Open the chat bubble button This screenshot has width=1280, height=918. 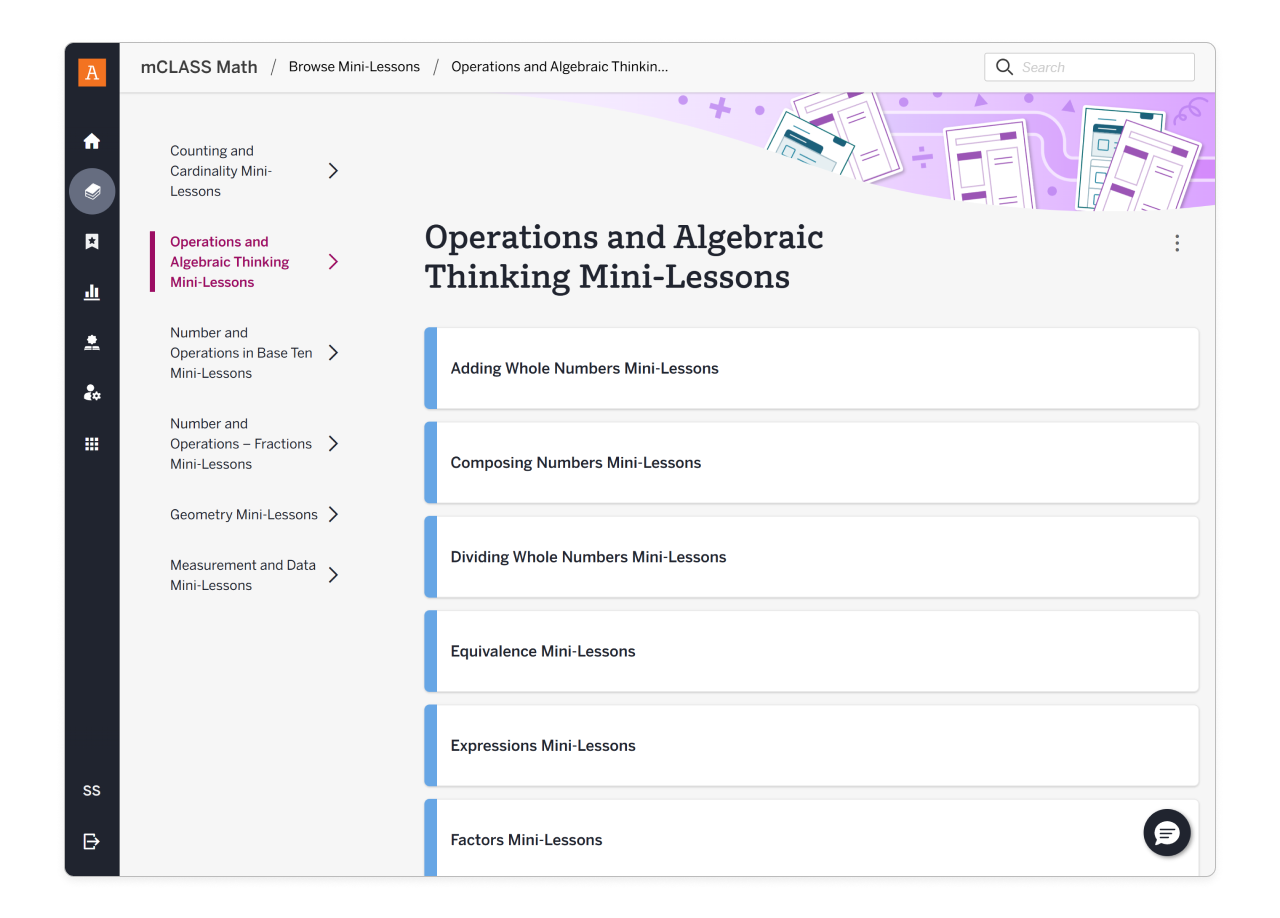point(1166,832)
